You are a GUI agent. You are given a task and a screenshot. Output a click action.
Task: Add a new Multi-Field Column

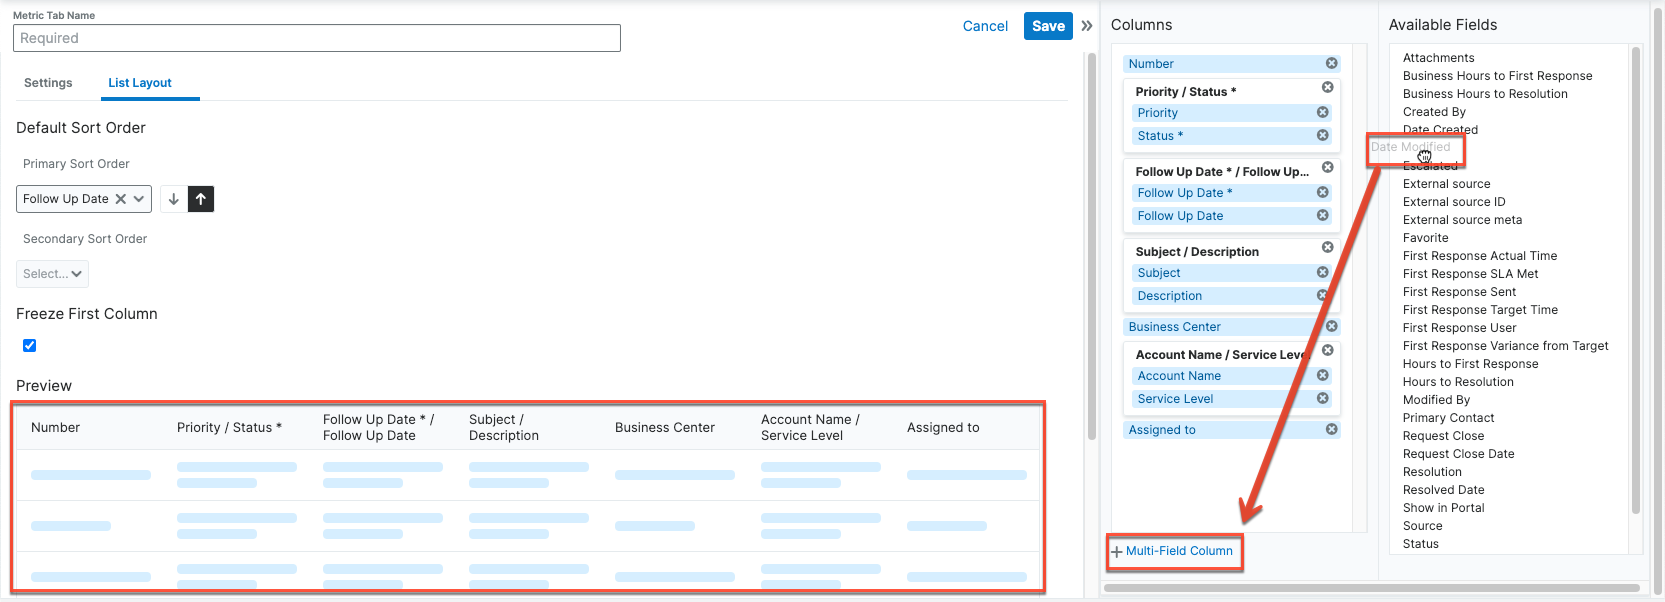1173,551
